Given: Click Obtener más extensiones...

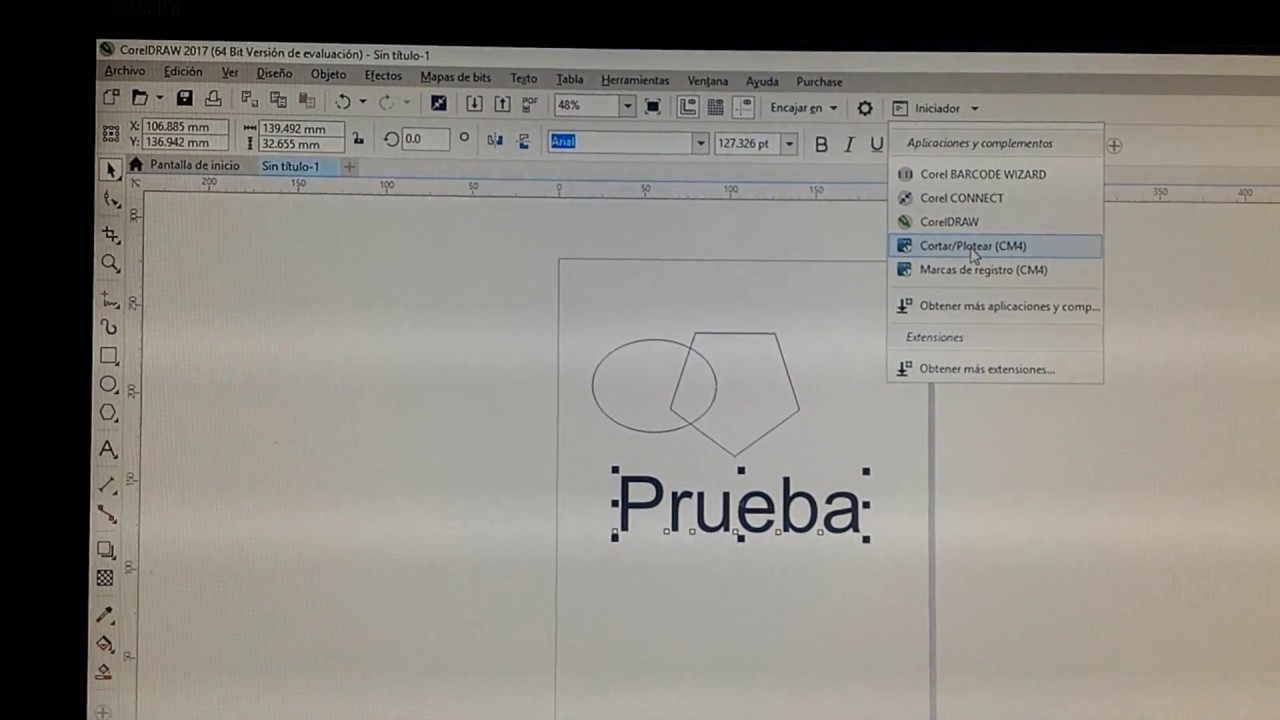Looking at the screenshot, I should coord(995,369).
